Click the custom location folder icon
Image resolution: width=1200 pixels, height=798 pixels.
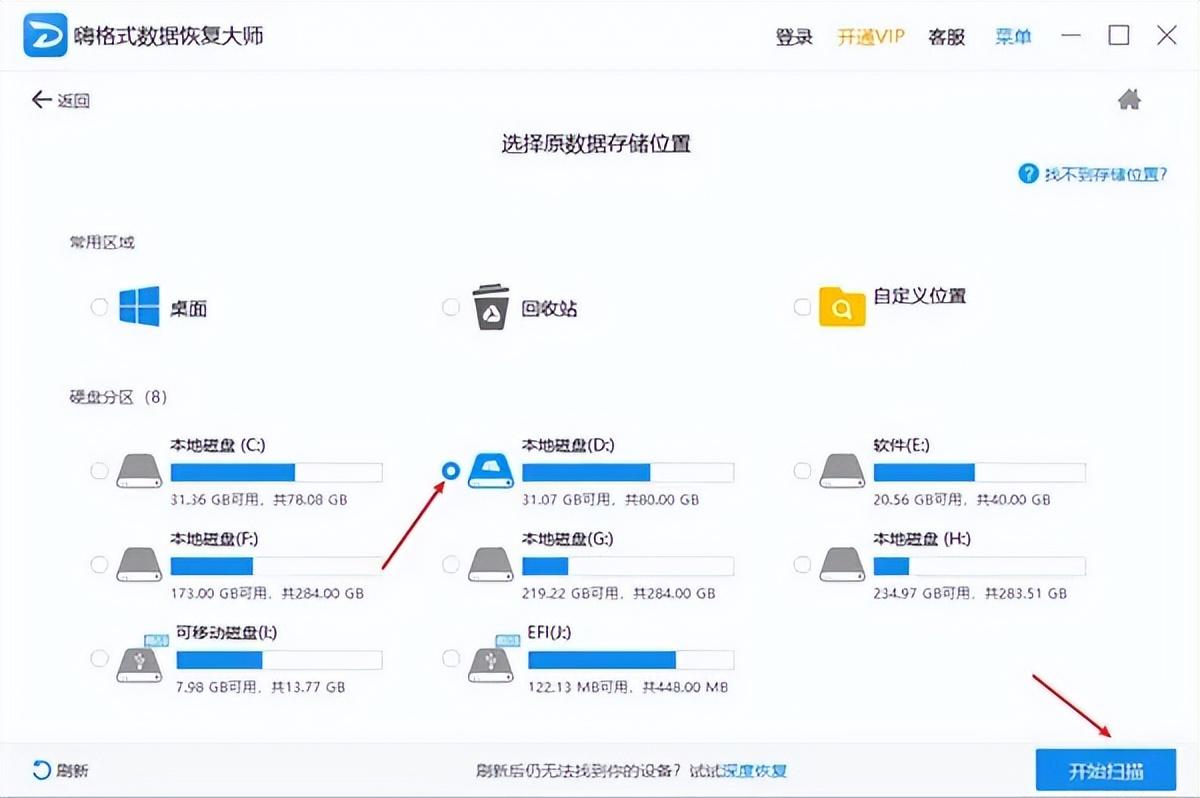[x=841, y=306]
